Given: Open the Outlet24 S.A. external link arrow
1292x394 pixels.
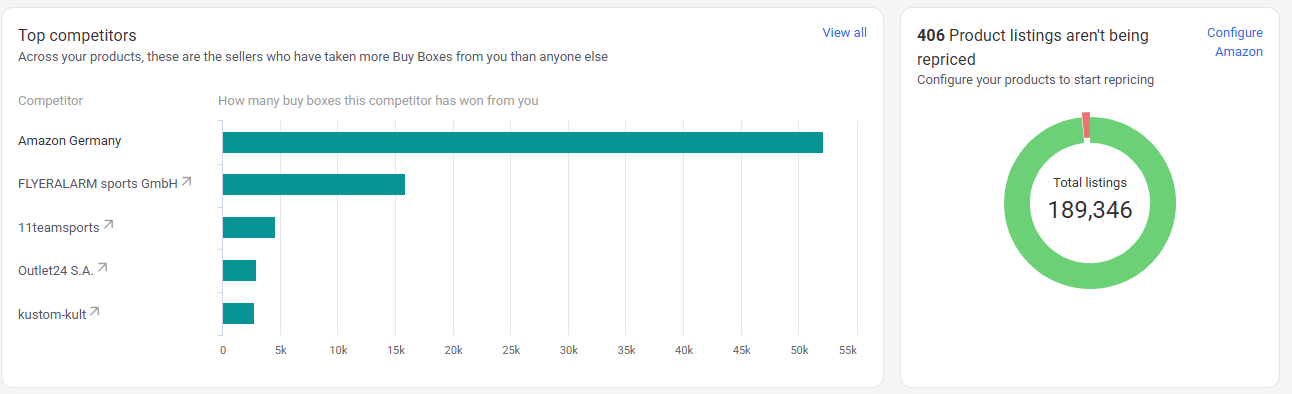Looking at the screenshot, I should click(x=102, y=268).
